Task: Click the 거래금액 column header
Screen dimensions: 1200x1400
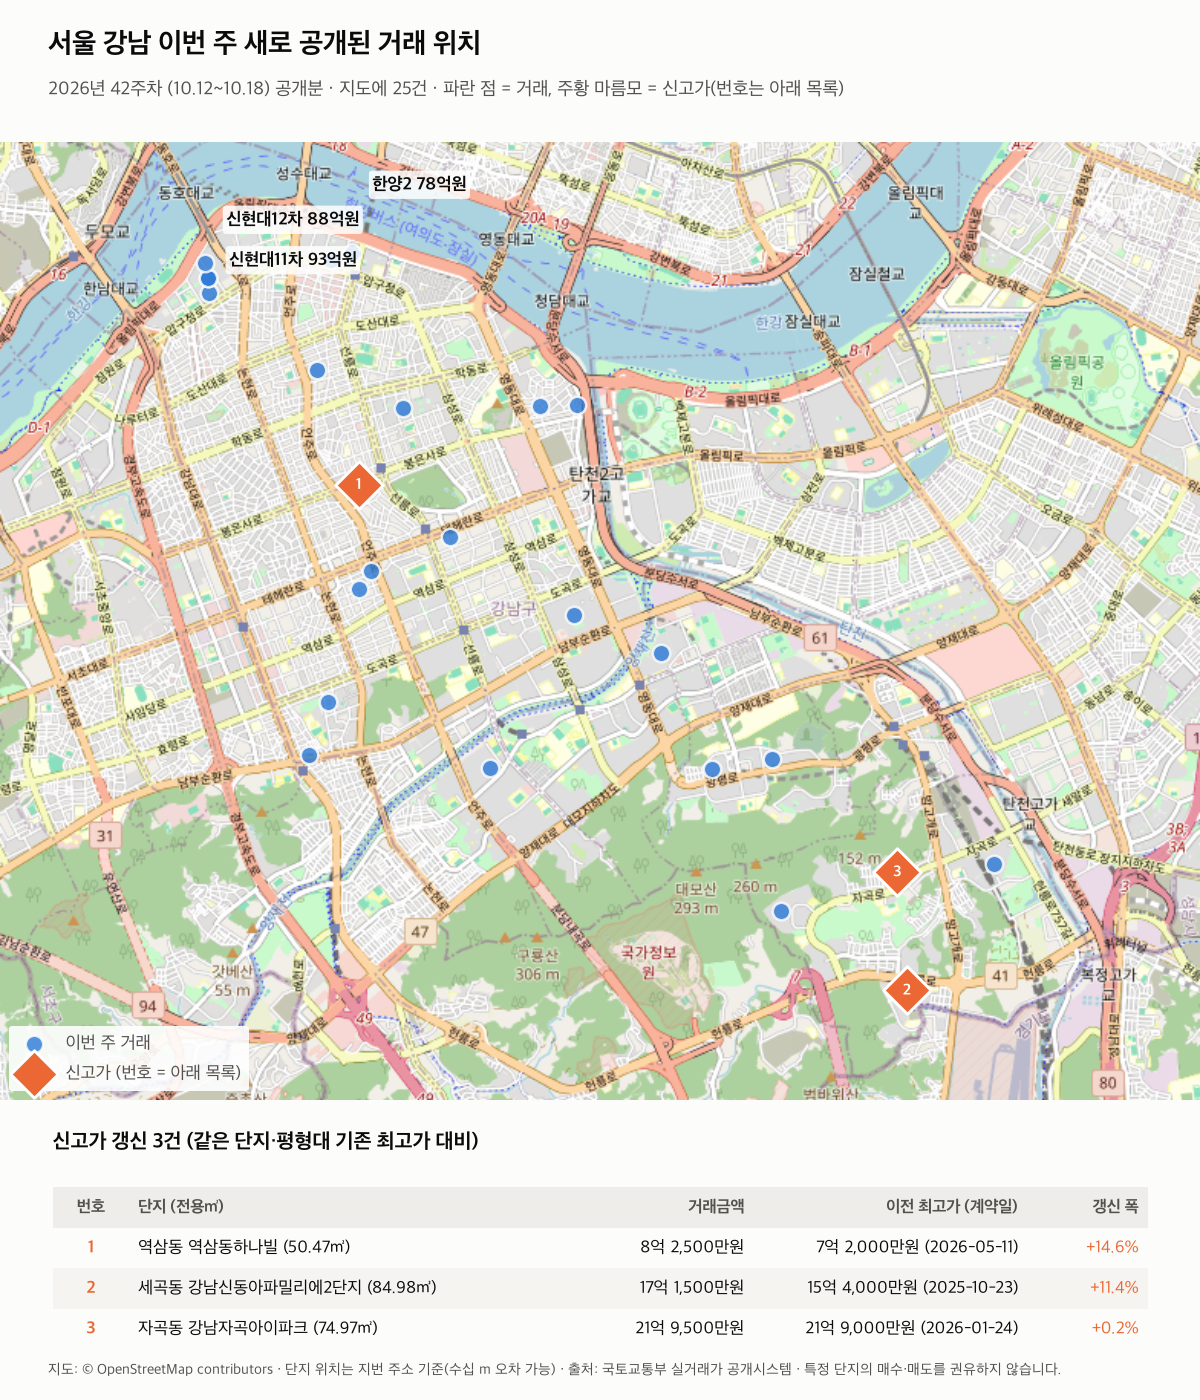Action: 716,1206
